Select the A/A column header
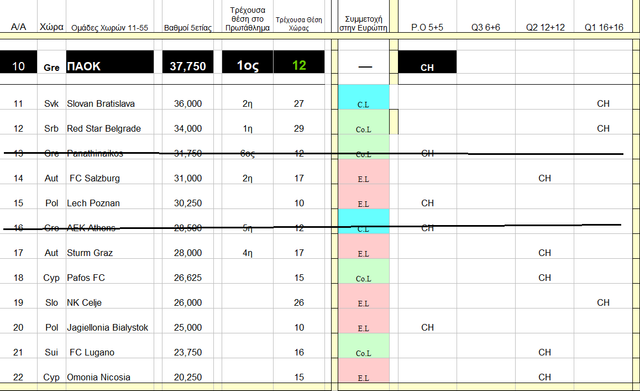This screenshot has width=640, height=391. pos(18,27)
